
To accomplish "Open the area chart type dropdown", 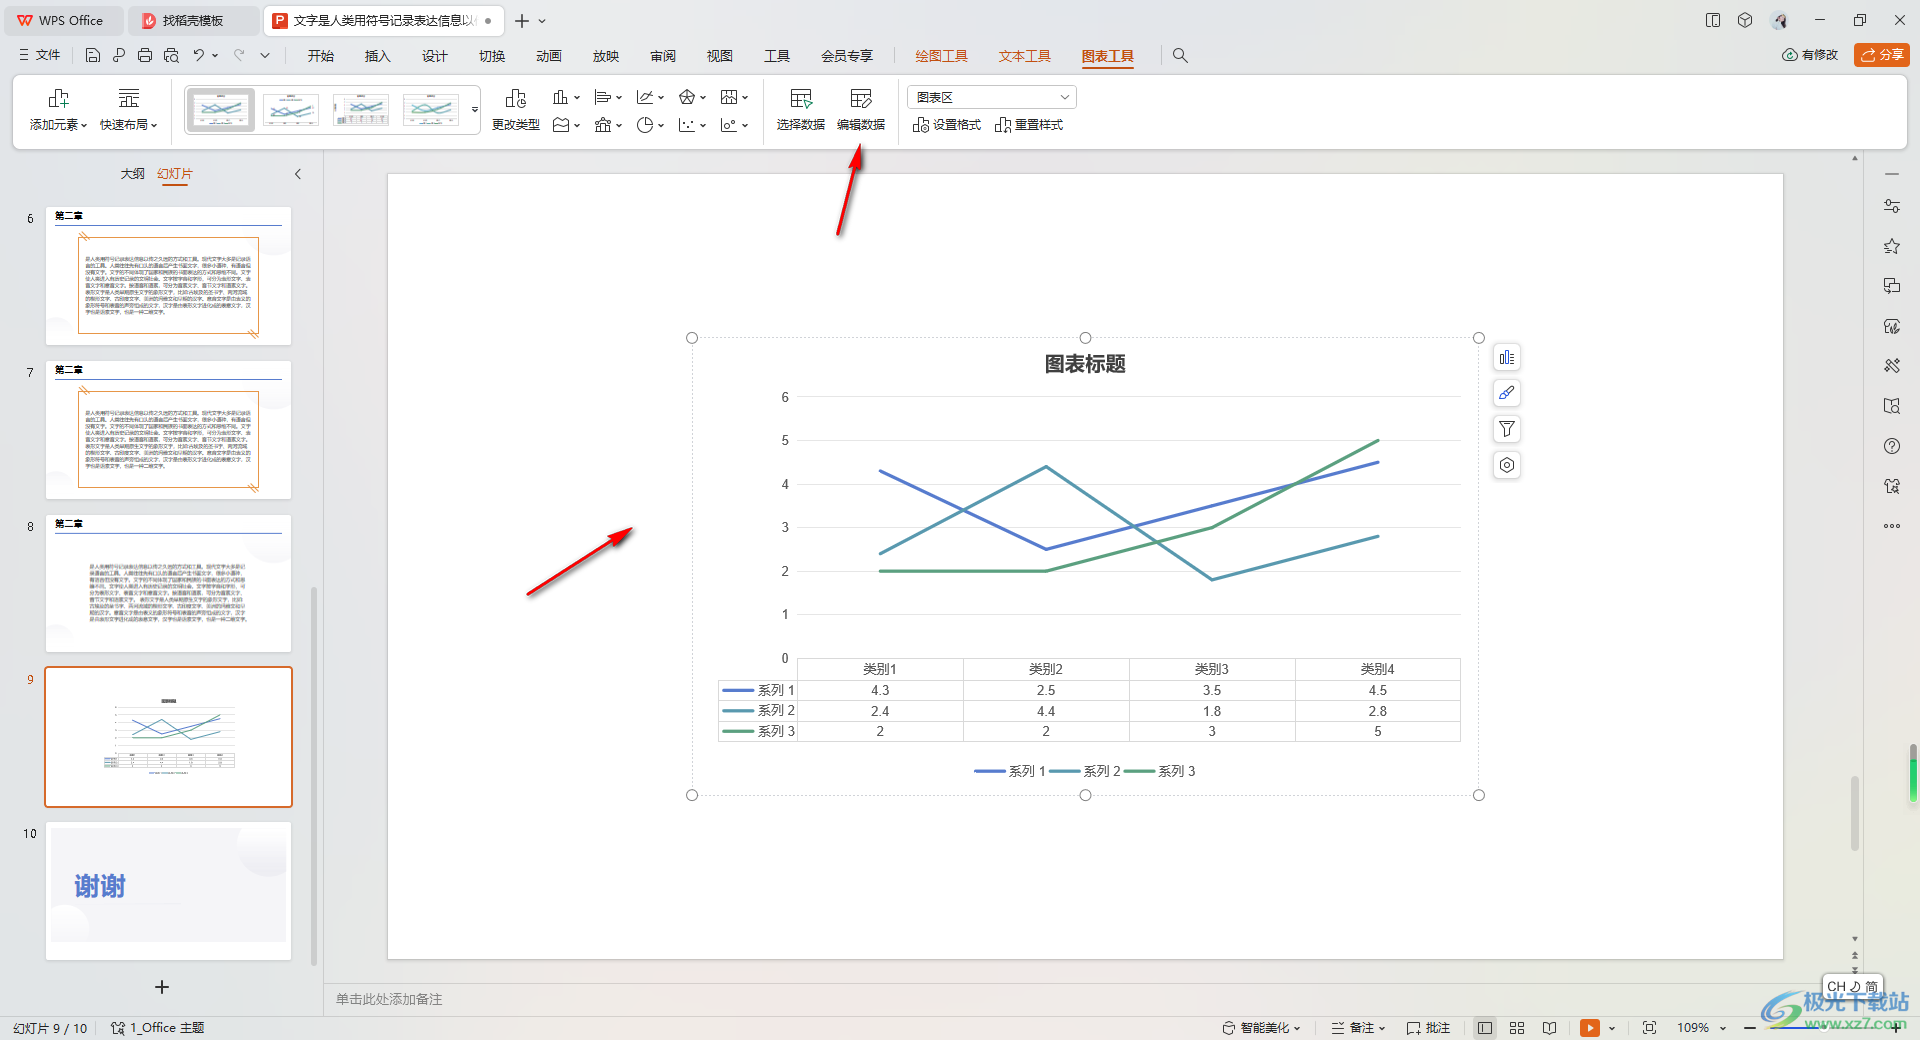I will tap(566, 125).
